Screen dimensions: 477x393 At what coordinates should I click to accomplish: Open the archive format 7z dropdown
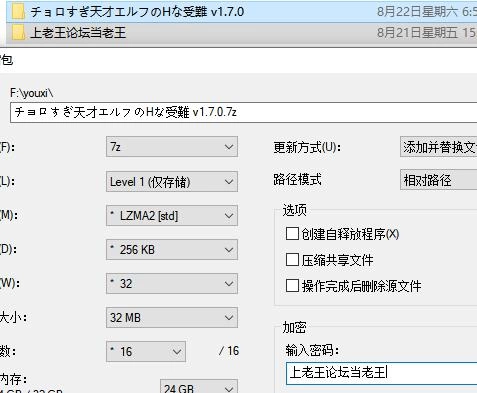172,147
